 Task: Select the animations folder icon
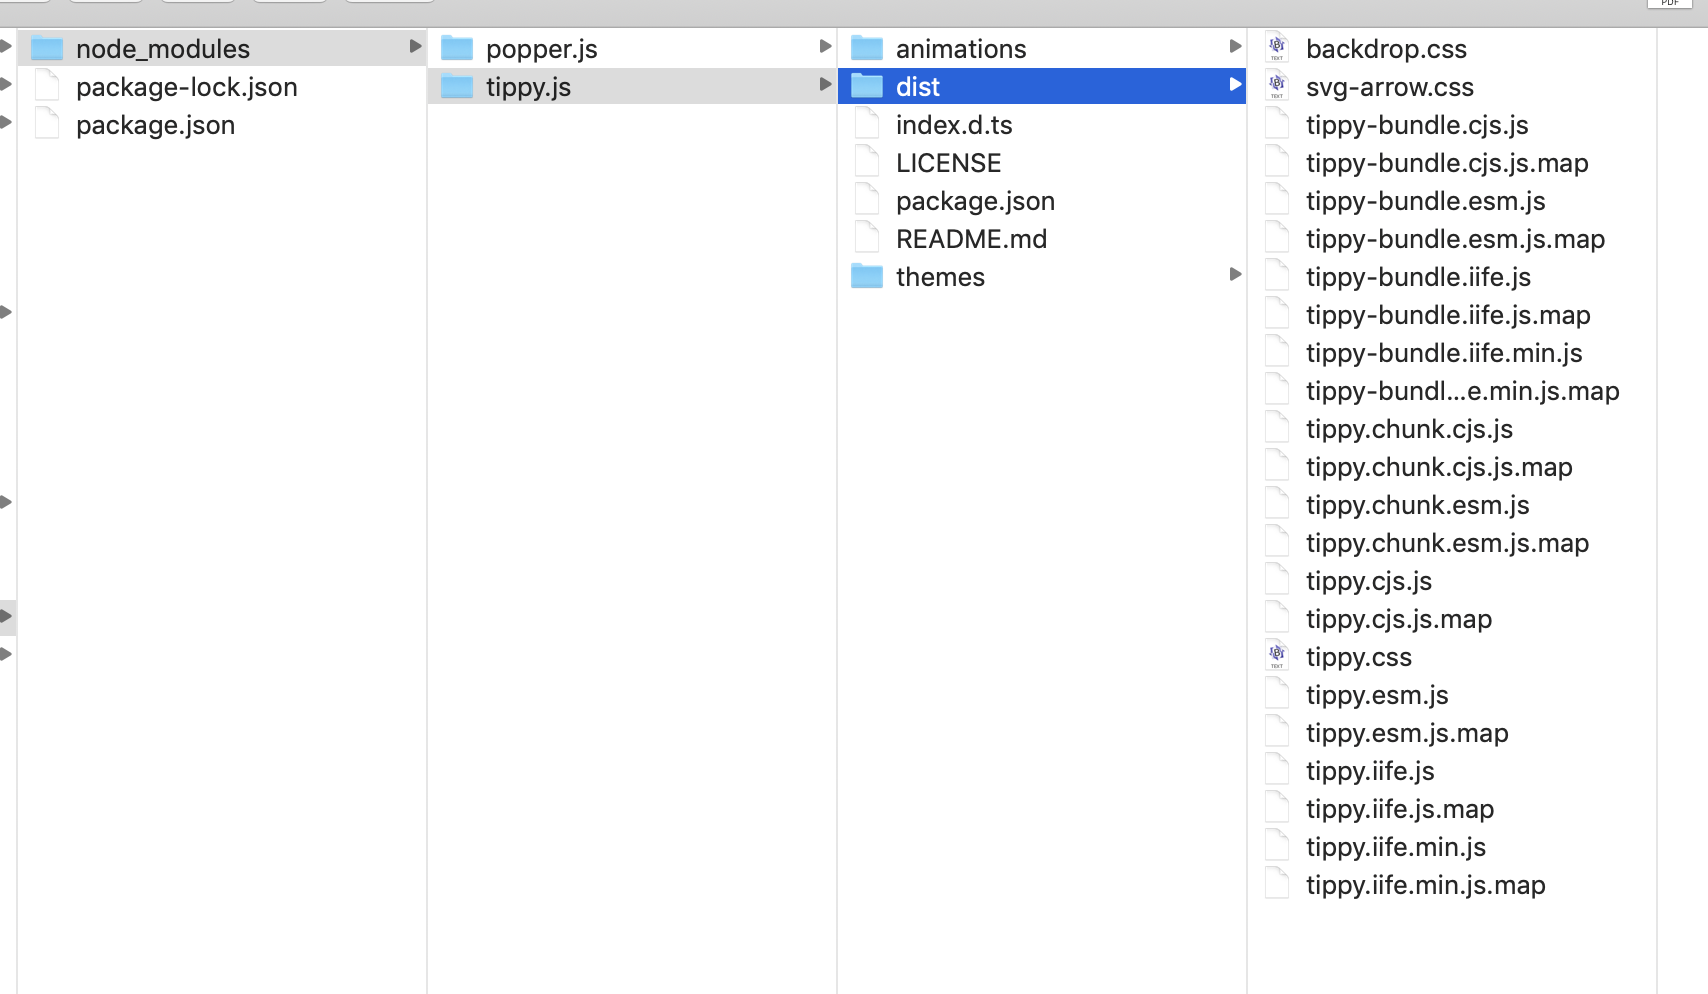click(866, 46)
